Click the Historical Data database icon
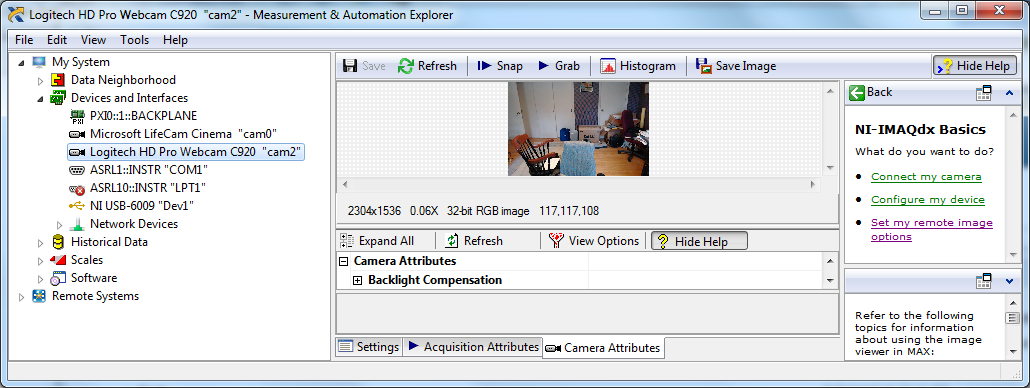 pos(58,242)
